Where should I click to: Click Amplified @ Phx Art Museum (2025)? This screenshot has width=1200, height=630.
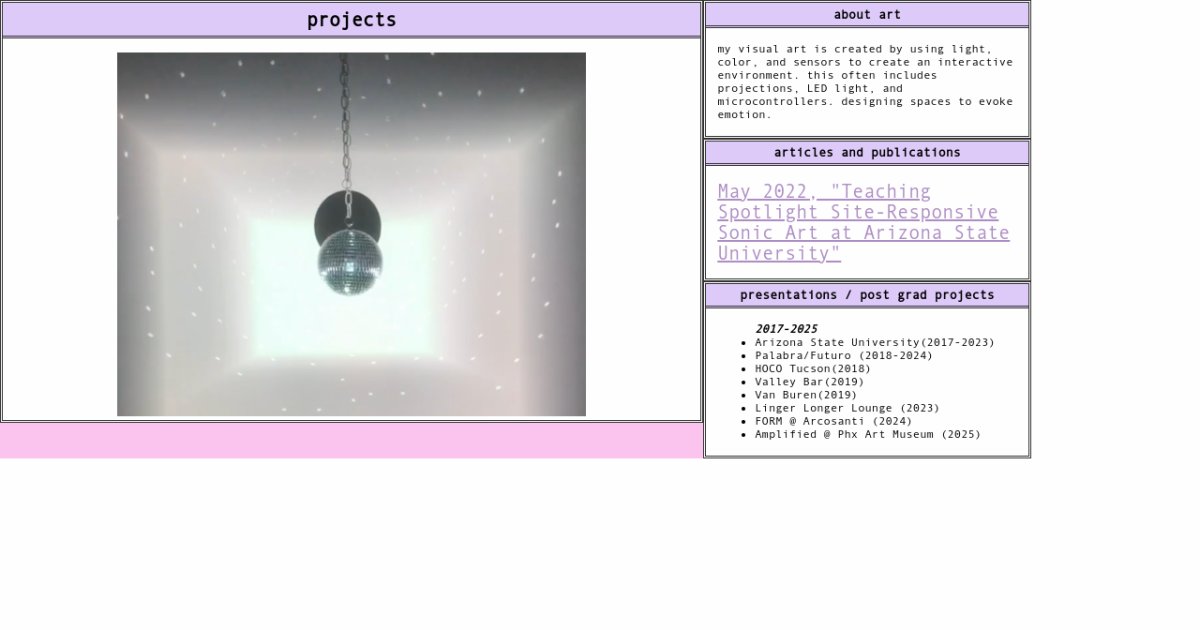(867, 434)
